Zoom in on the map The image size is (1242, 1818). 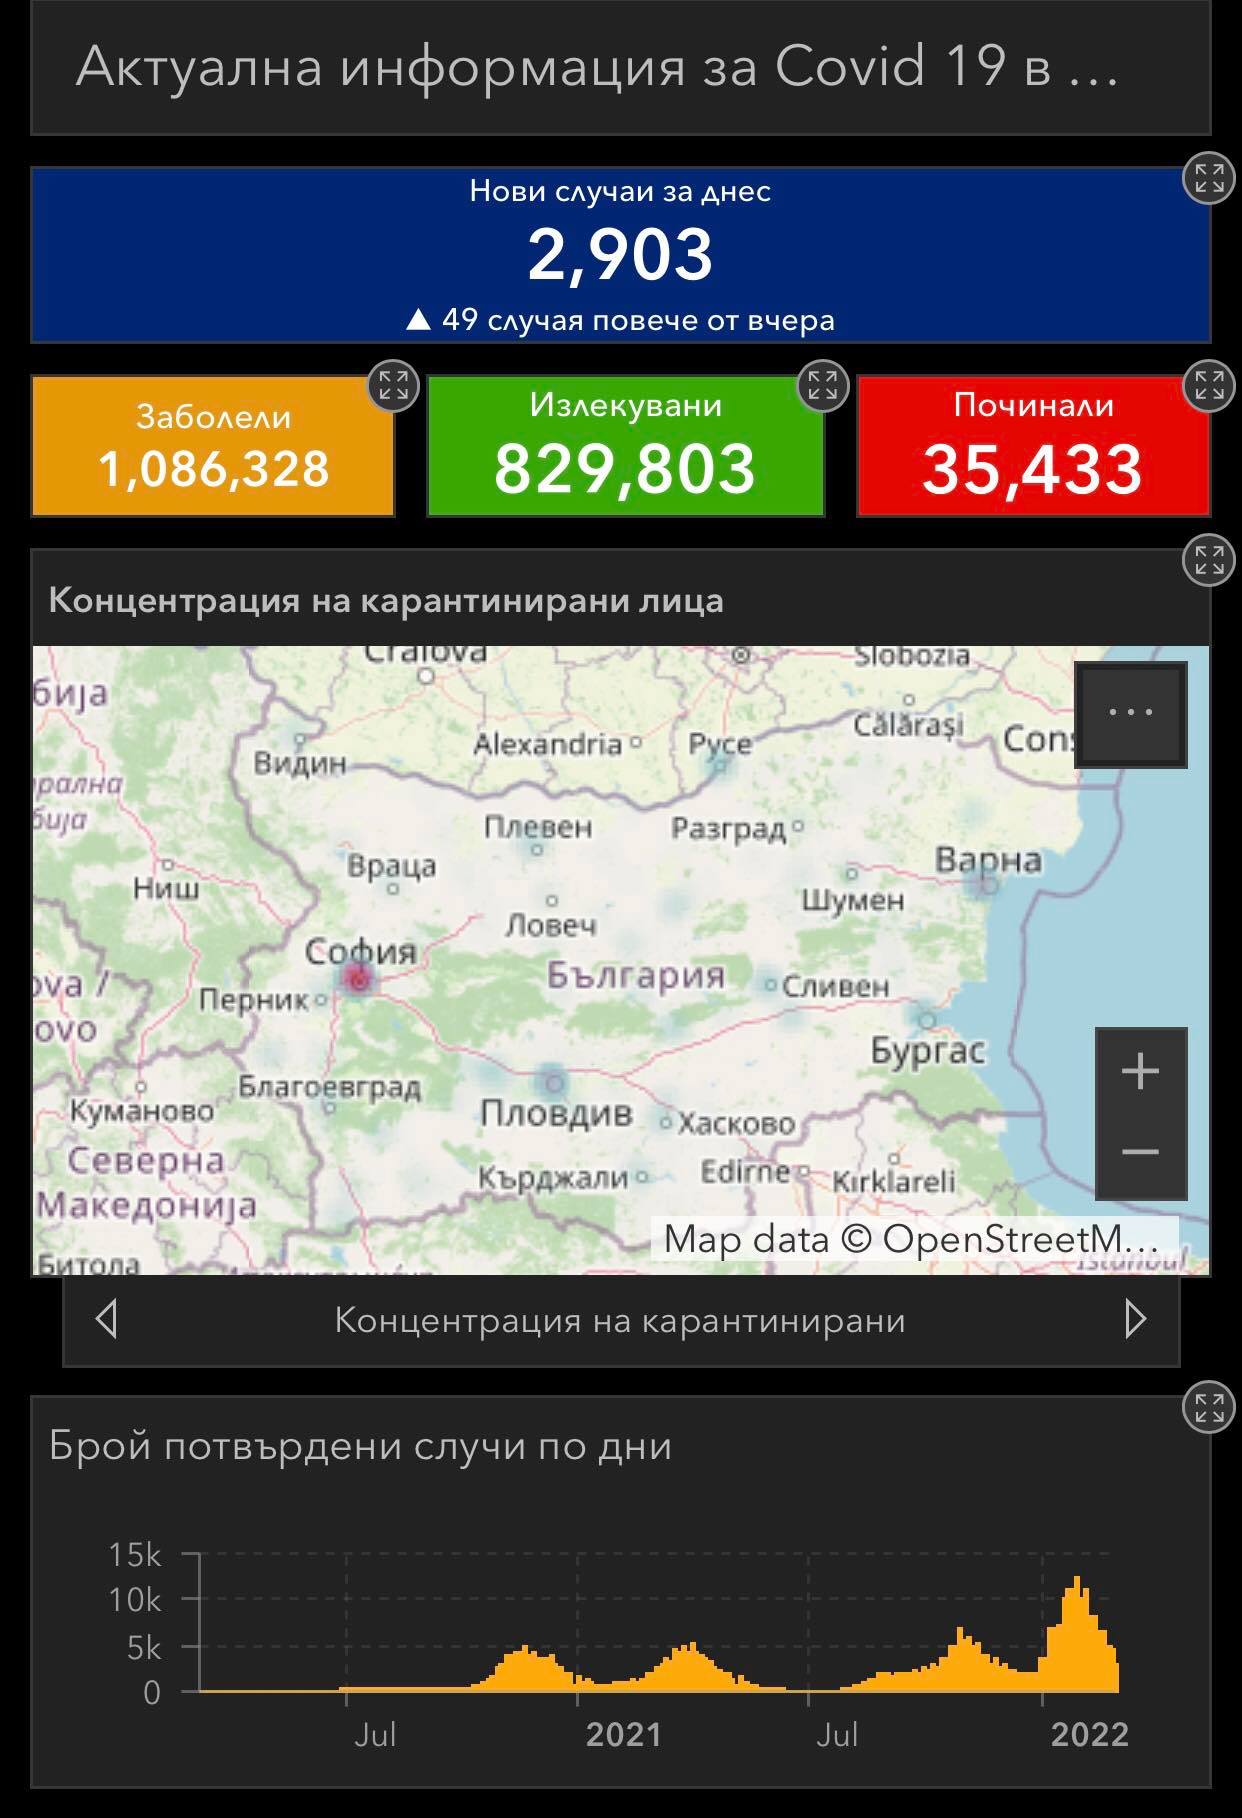[x=1141, y=1071]
